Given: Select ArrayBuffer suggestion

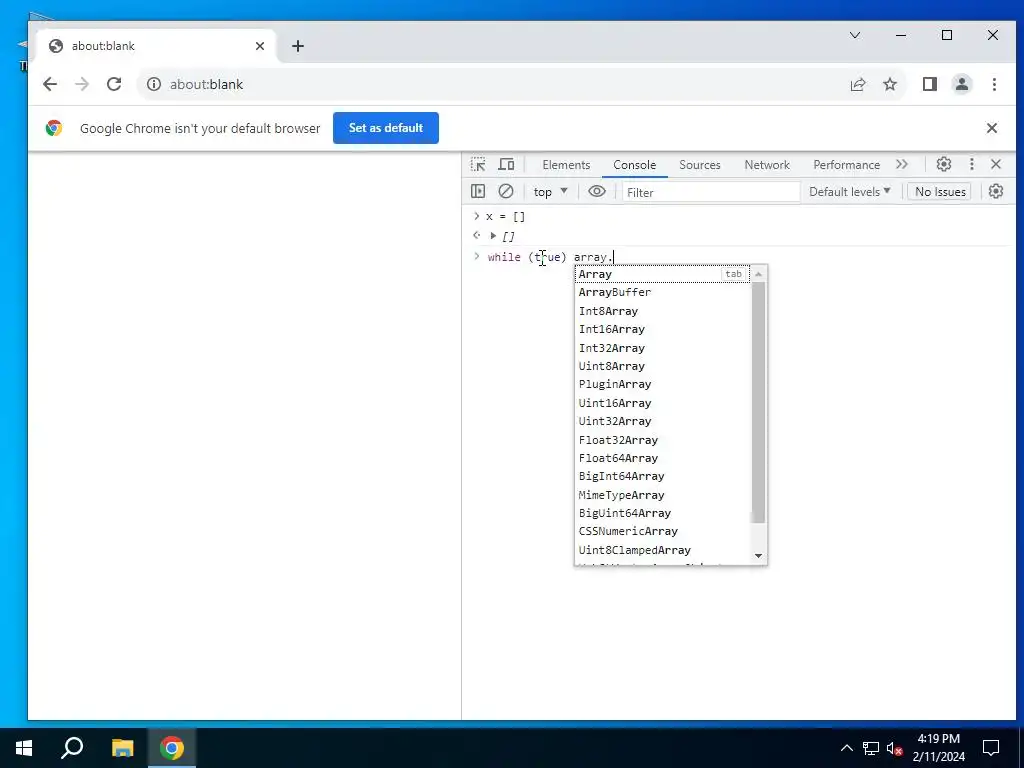Looking at the screenshot, I should point(662,293).
